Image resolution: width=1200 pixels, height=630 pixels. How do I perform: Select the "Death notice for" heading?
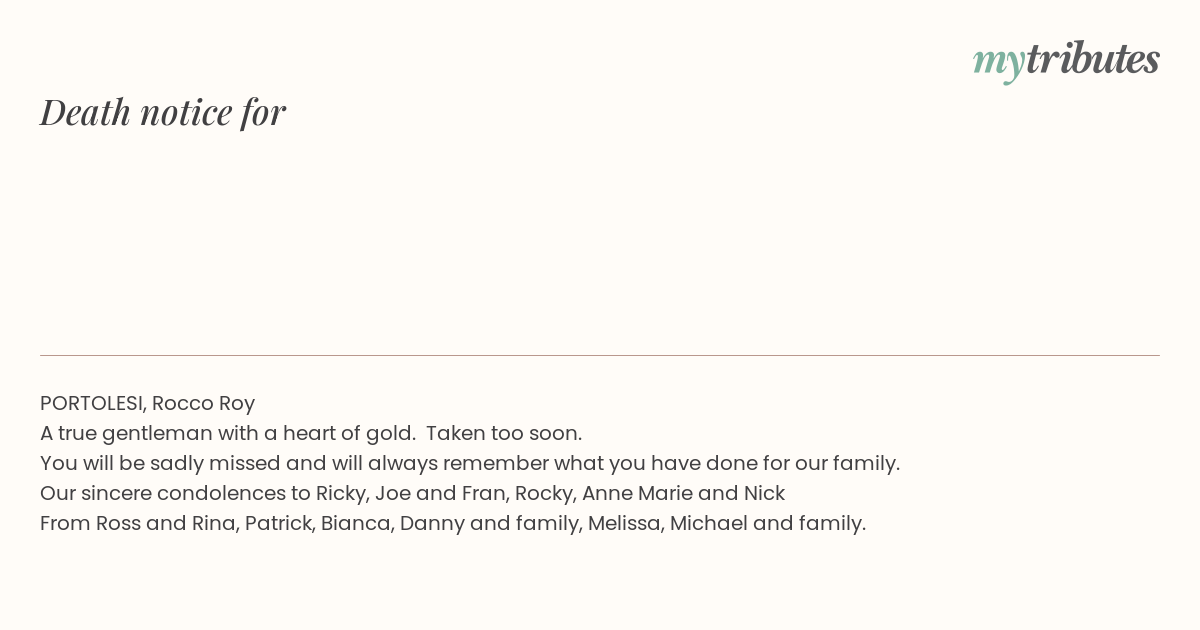pos(163,112)
